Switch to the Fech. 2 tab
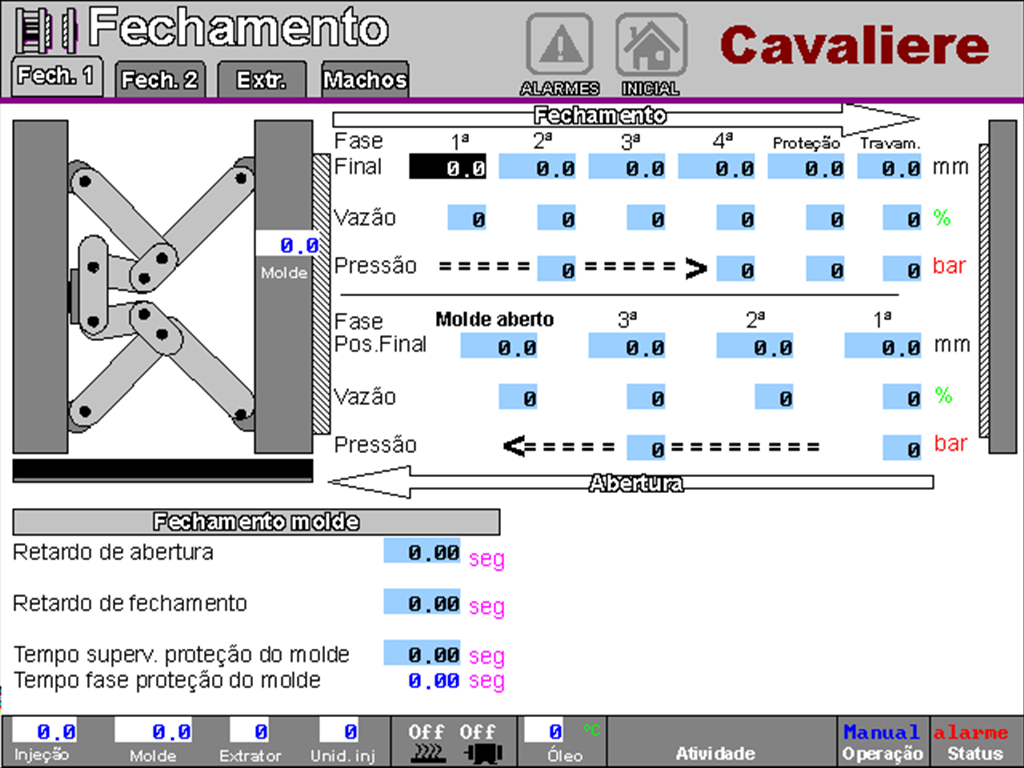This screenshot has height=768, width=1024. 160,80
